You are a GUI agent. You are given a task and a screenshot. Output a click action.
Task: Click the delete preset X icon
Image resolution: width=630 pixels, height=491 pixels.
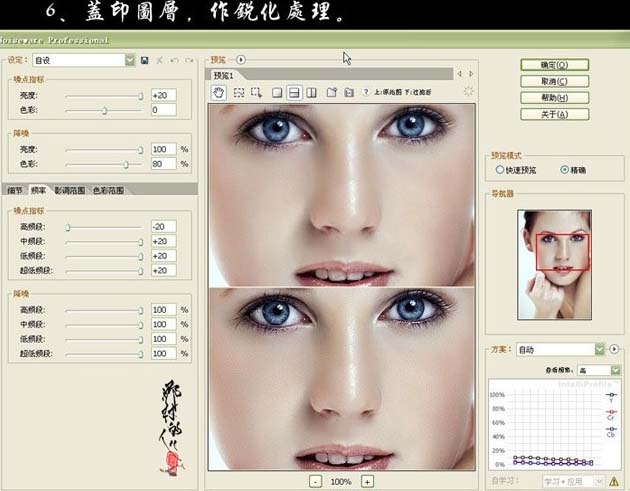[x=160, y=60]
